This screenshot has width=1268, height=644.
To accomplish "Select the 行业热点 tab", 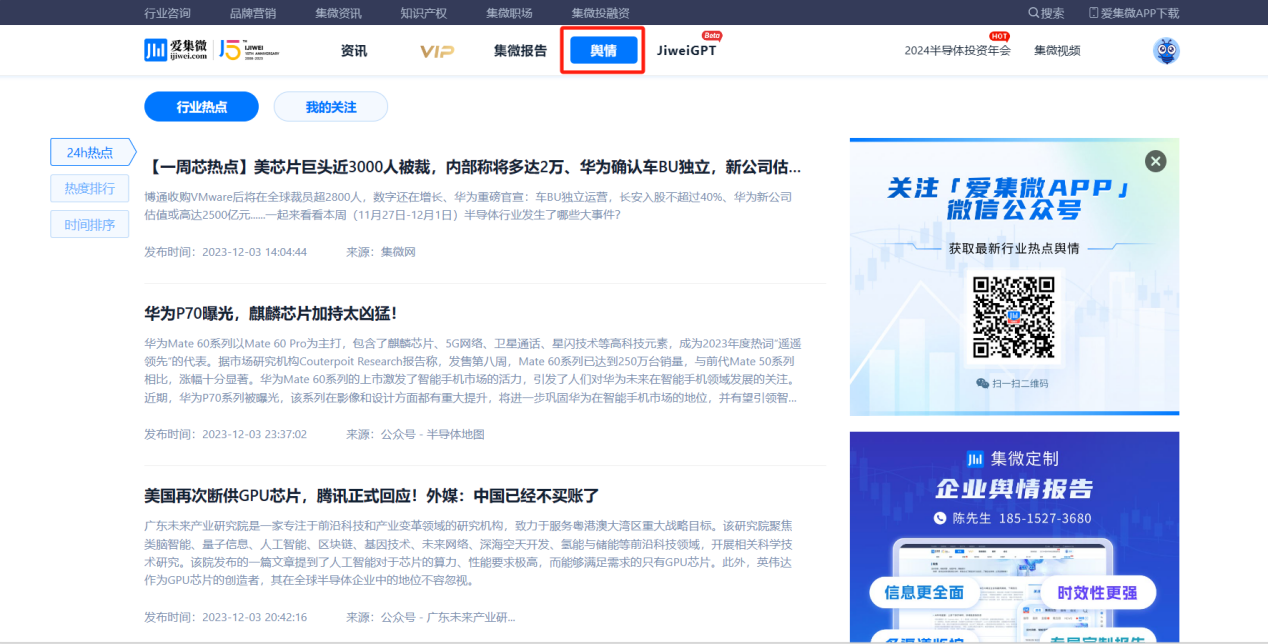I will click(201, 107).
